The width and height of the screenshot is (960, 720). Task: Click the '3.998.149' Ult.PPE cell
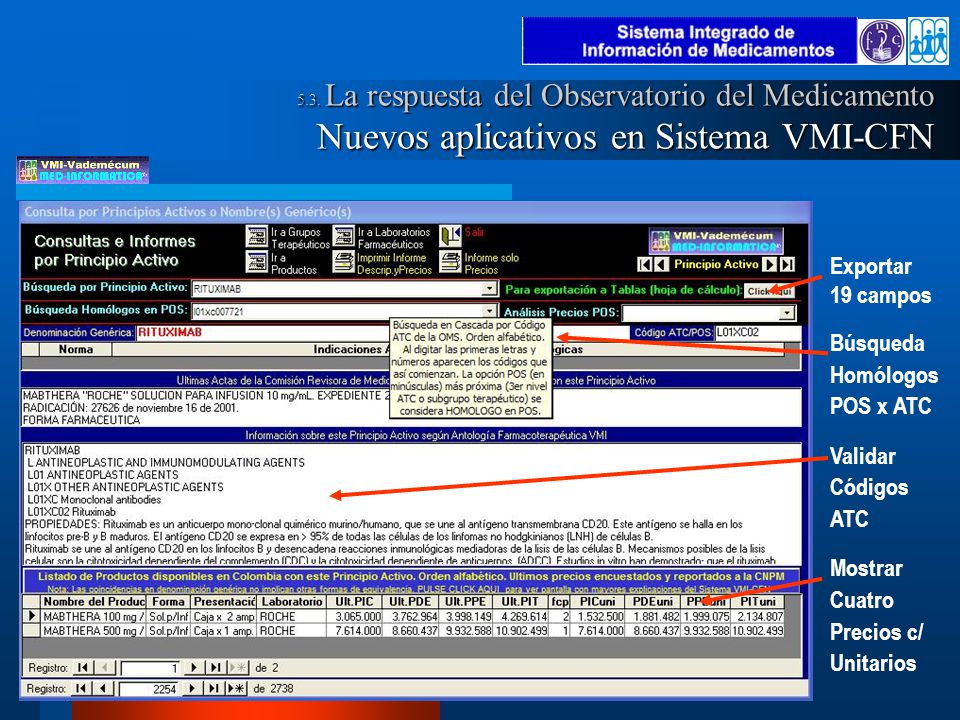coord(465,617)
